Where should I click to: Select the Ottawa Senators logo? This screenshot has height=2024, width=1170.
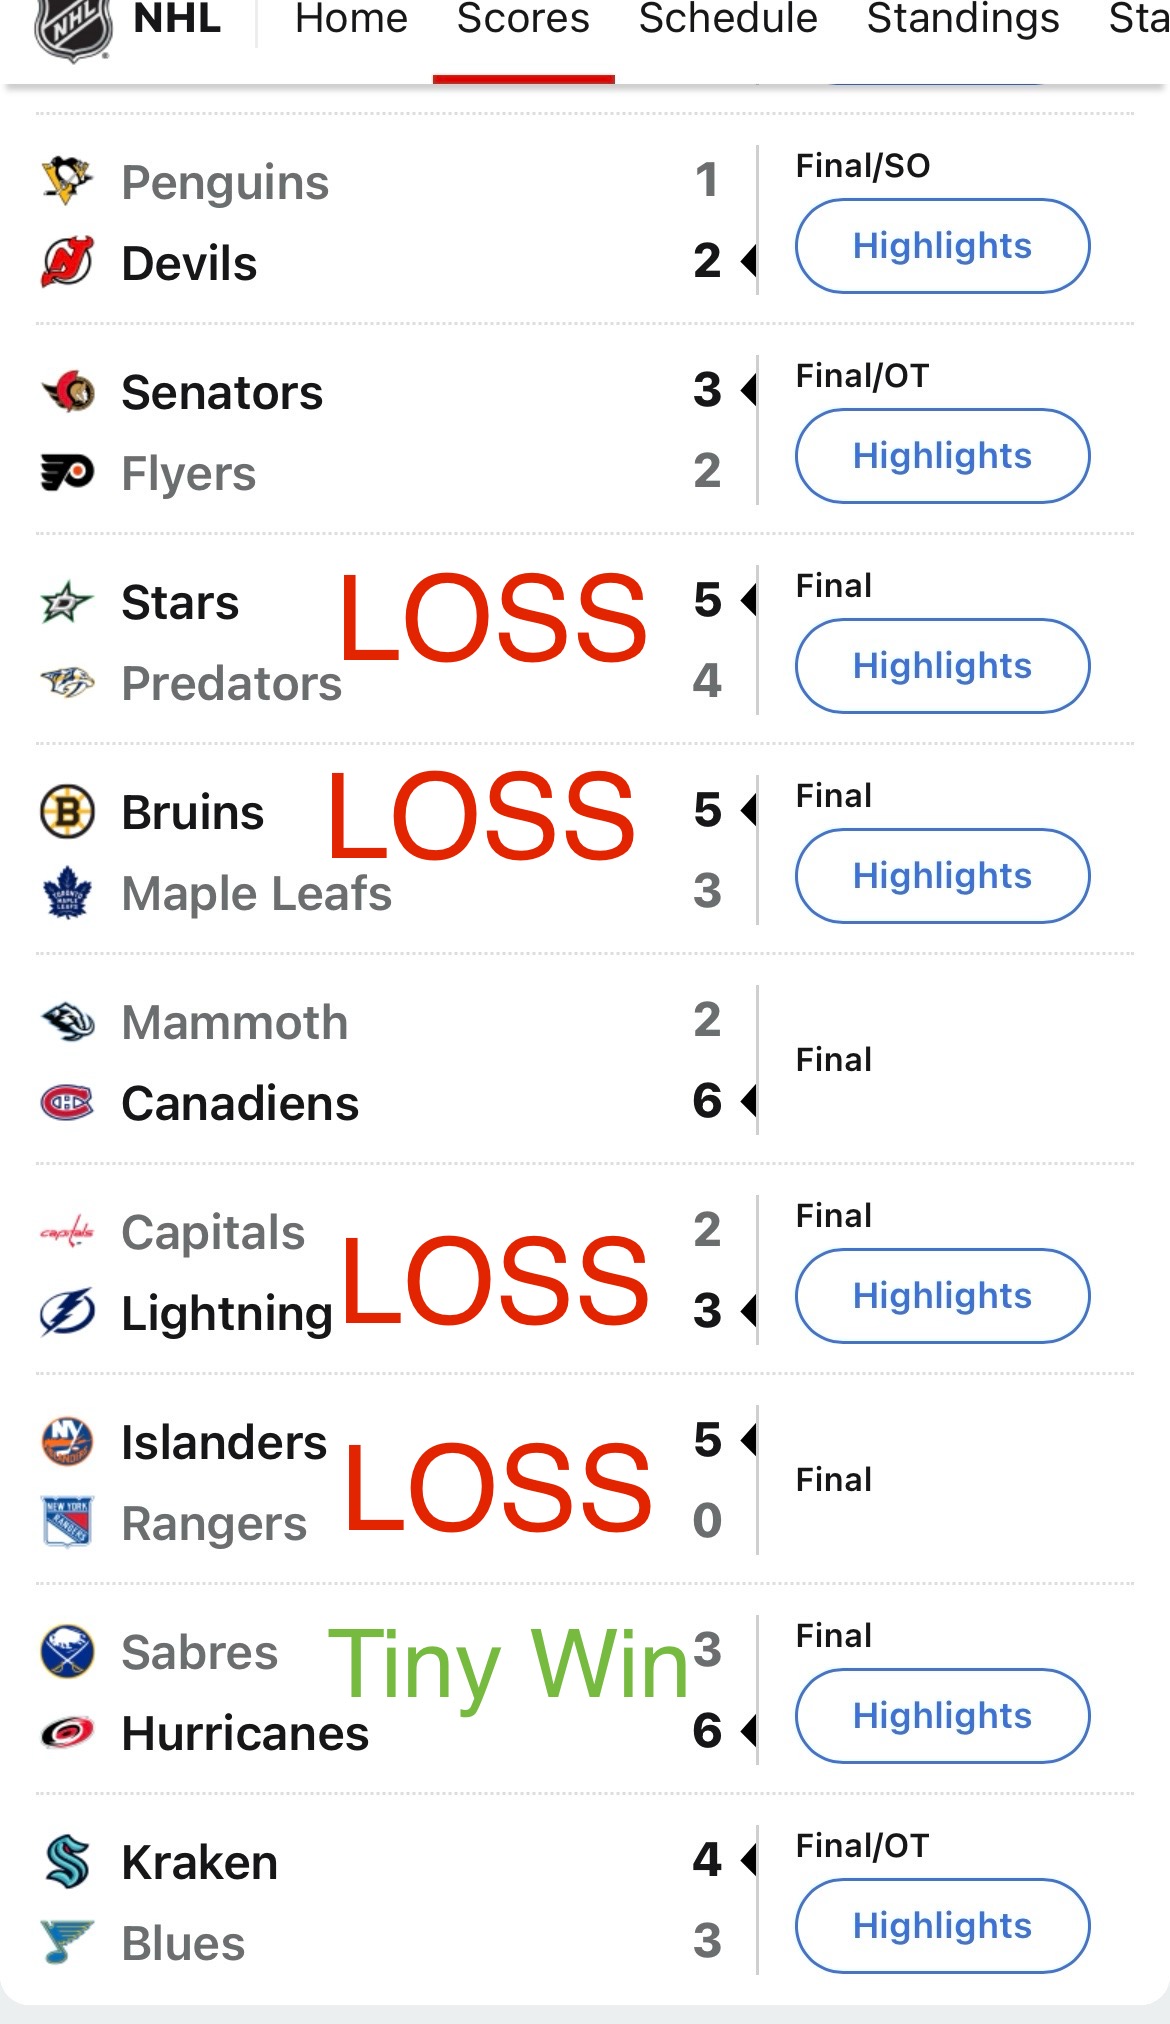click(67, 392)
